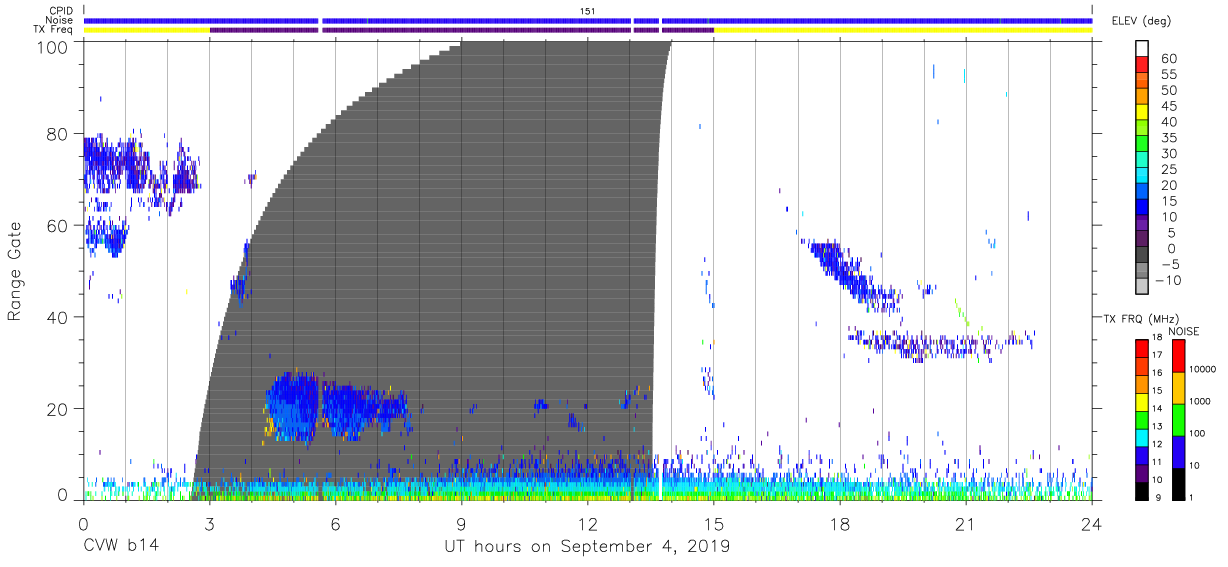The width and height of the screenshot is (1228, 567).
Task: Select the white top segment of ELEV colorbar
Action: click(x=1142, y=48)
